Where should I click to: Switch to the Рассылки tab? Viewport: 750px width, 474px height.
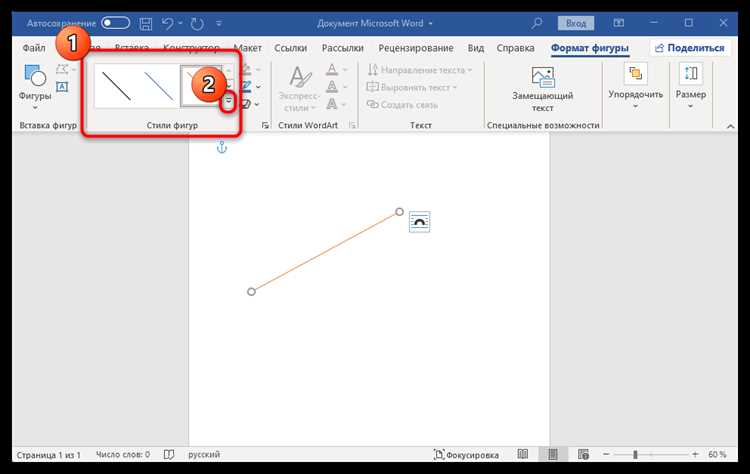[x=342, y=48]
